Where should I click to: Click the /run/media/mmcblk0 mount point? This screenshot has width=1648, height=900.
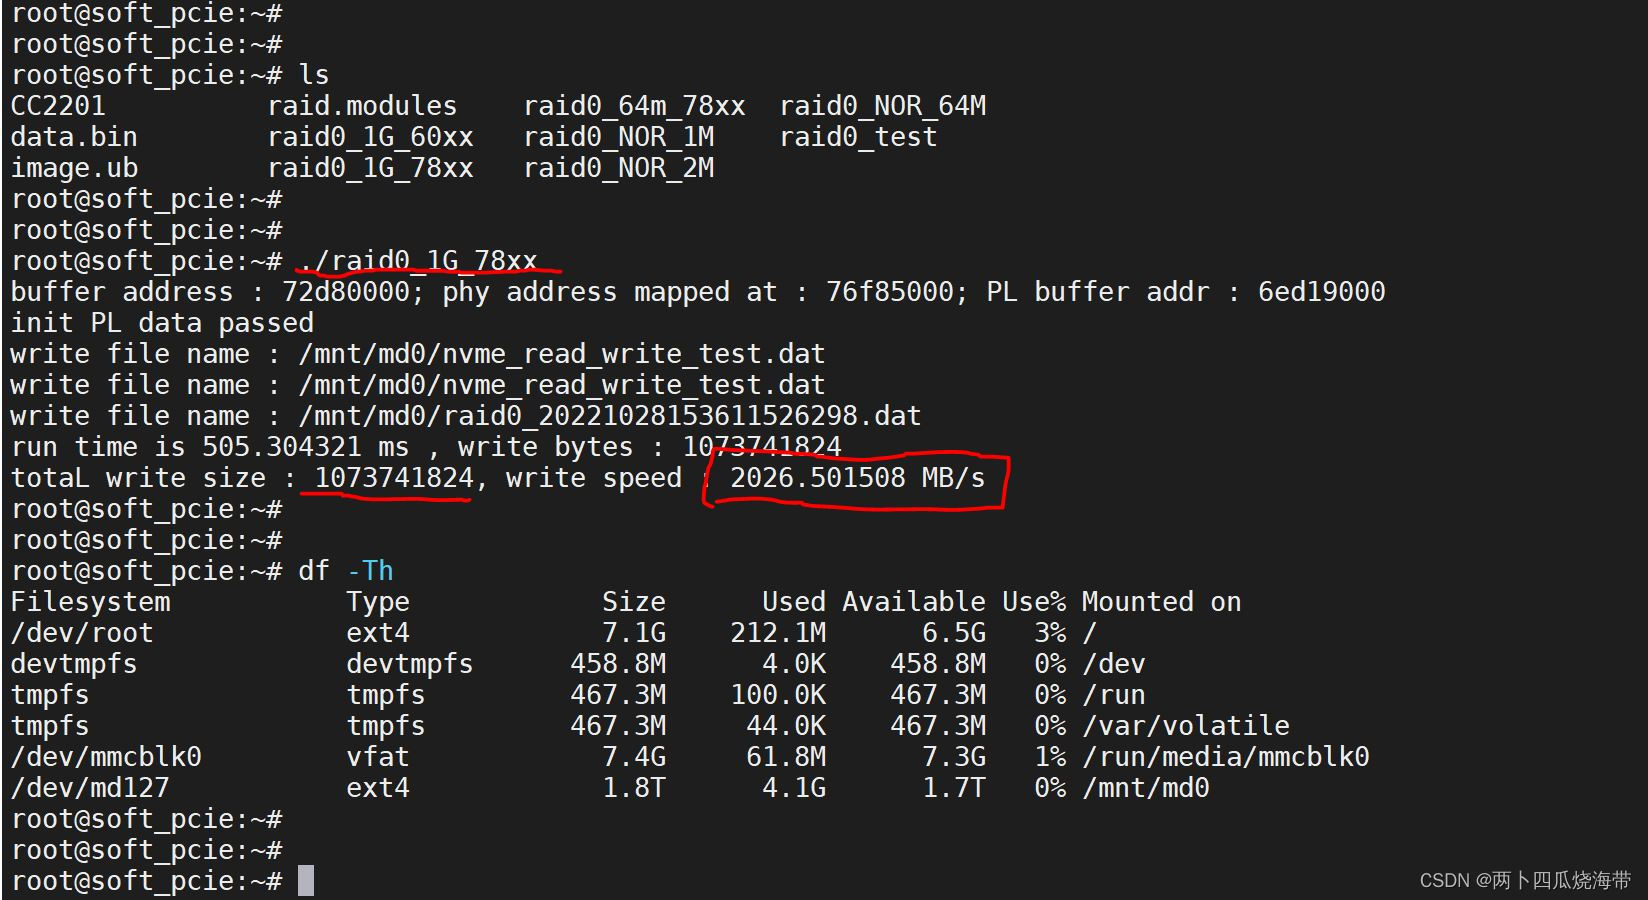coord(1226,757)
